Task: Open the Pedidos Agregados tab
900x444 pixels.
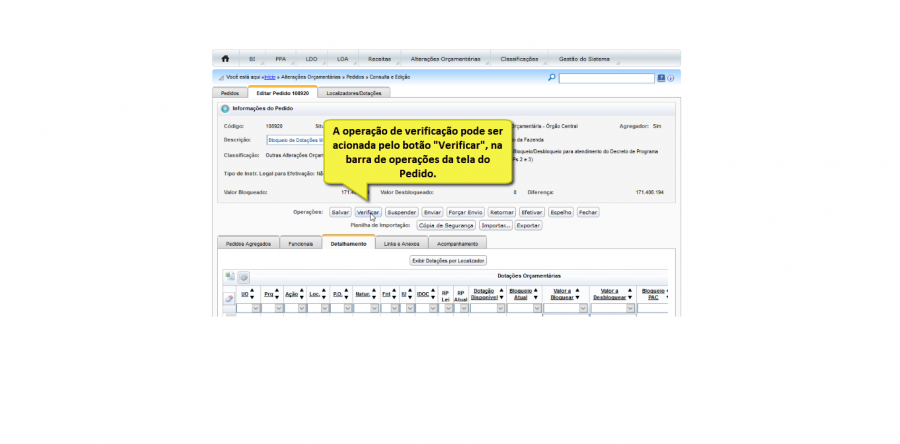Action: (x=248, y=244)
